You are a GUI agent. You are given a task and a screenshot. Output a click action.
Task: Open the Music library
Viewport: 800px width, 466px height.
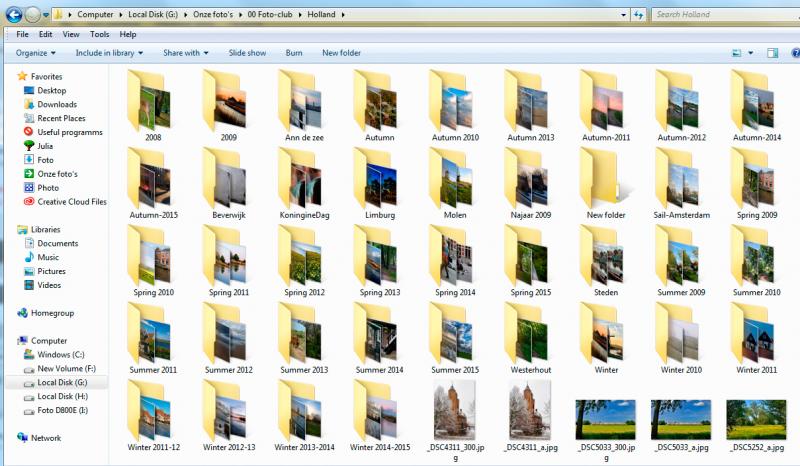48,257
